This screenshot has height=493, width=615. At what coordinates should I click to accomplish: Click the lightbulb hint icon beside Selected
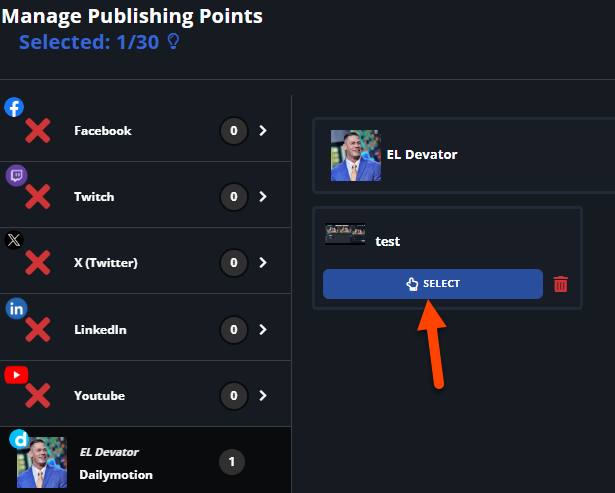173,41
